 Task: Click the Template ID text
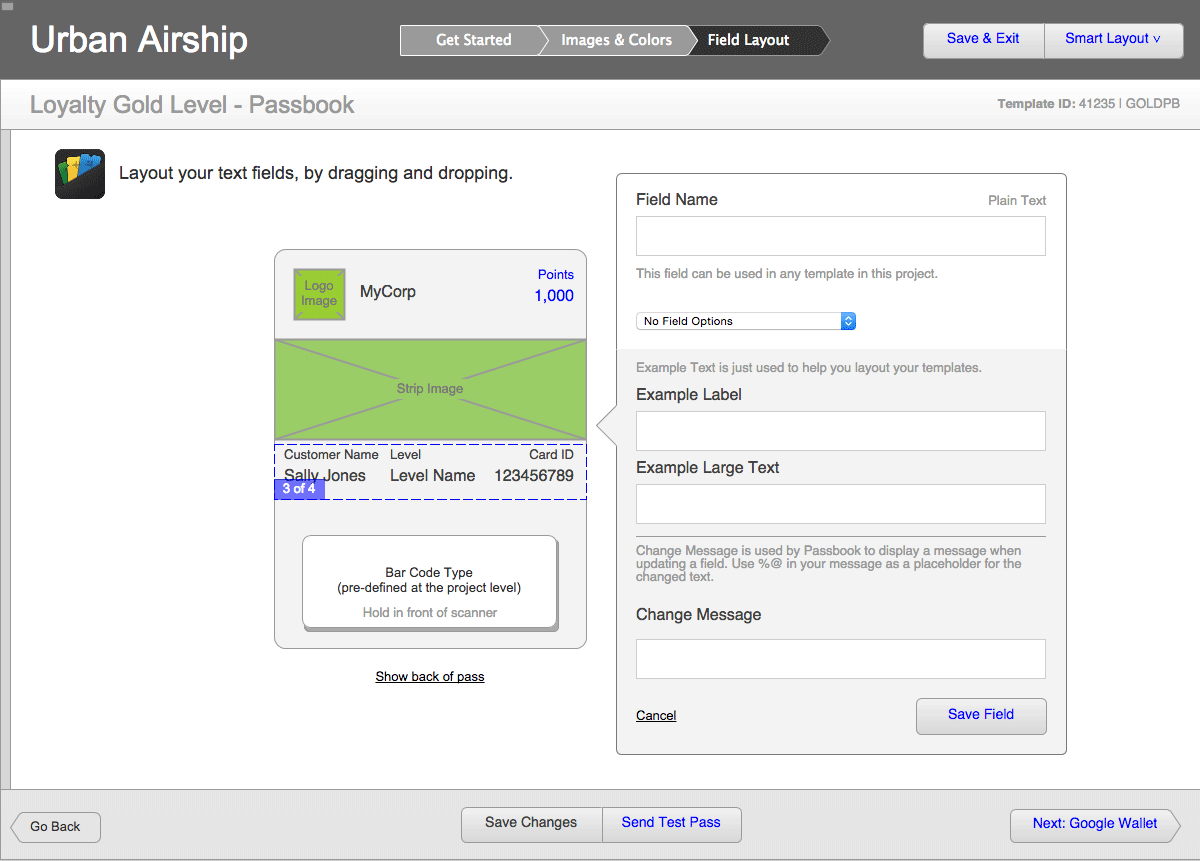pos(1088,104)
